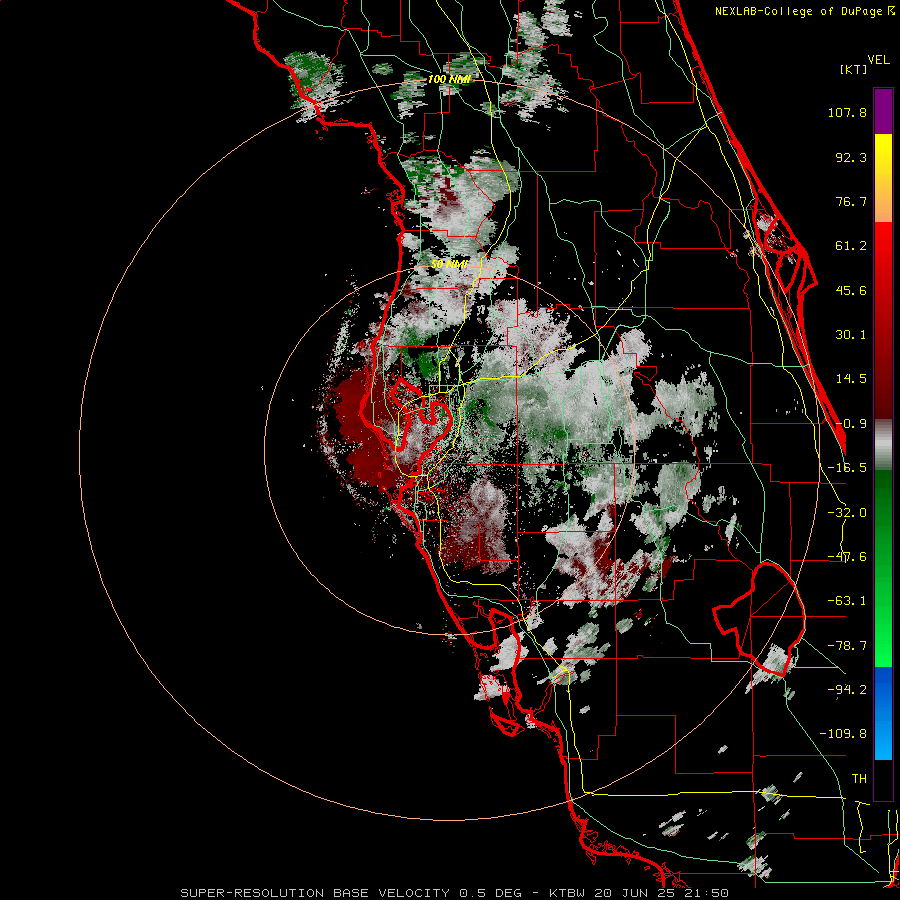Click the blue segment of the velocity color bar
The height and width of the screenshot is (900, 900).
pos(883,713)
